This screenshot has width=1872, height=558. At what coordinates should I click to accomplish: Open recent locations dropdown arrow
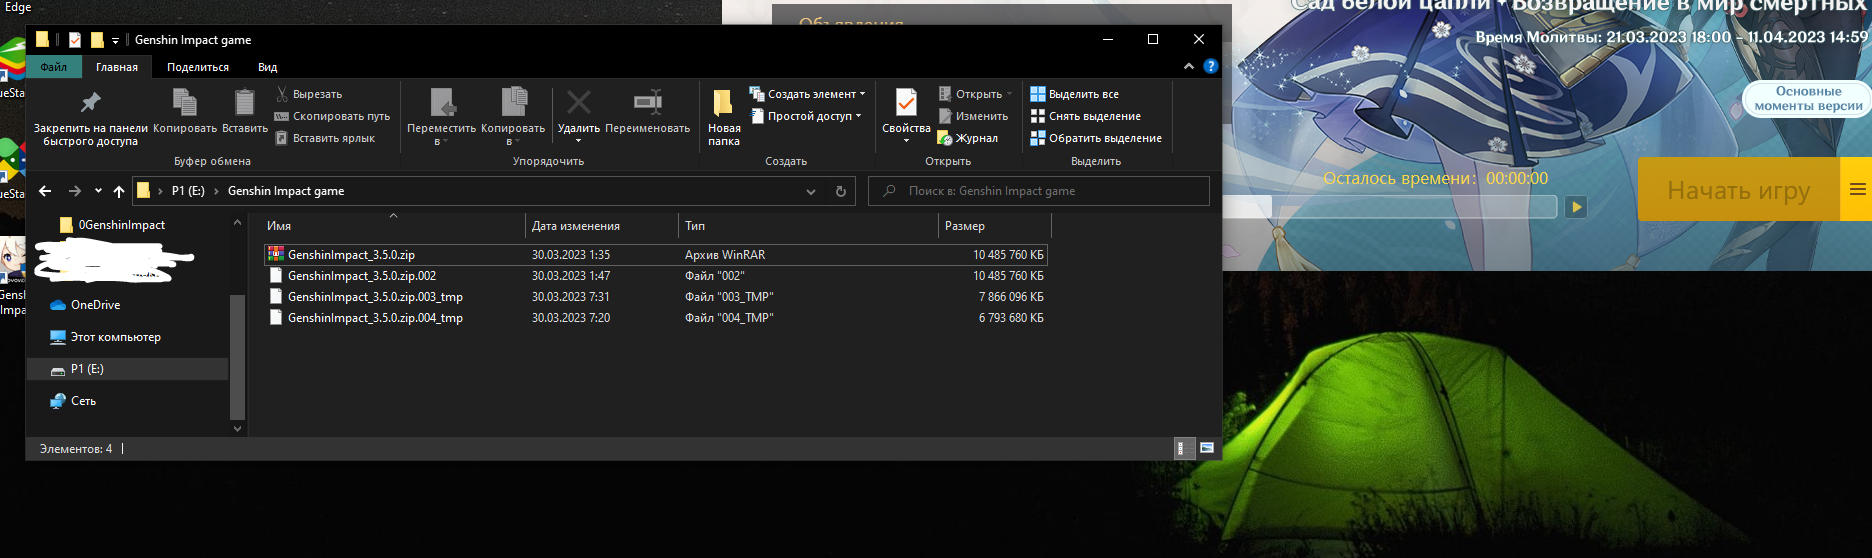click(x=98, y=191)
